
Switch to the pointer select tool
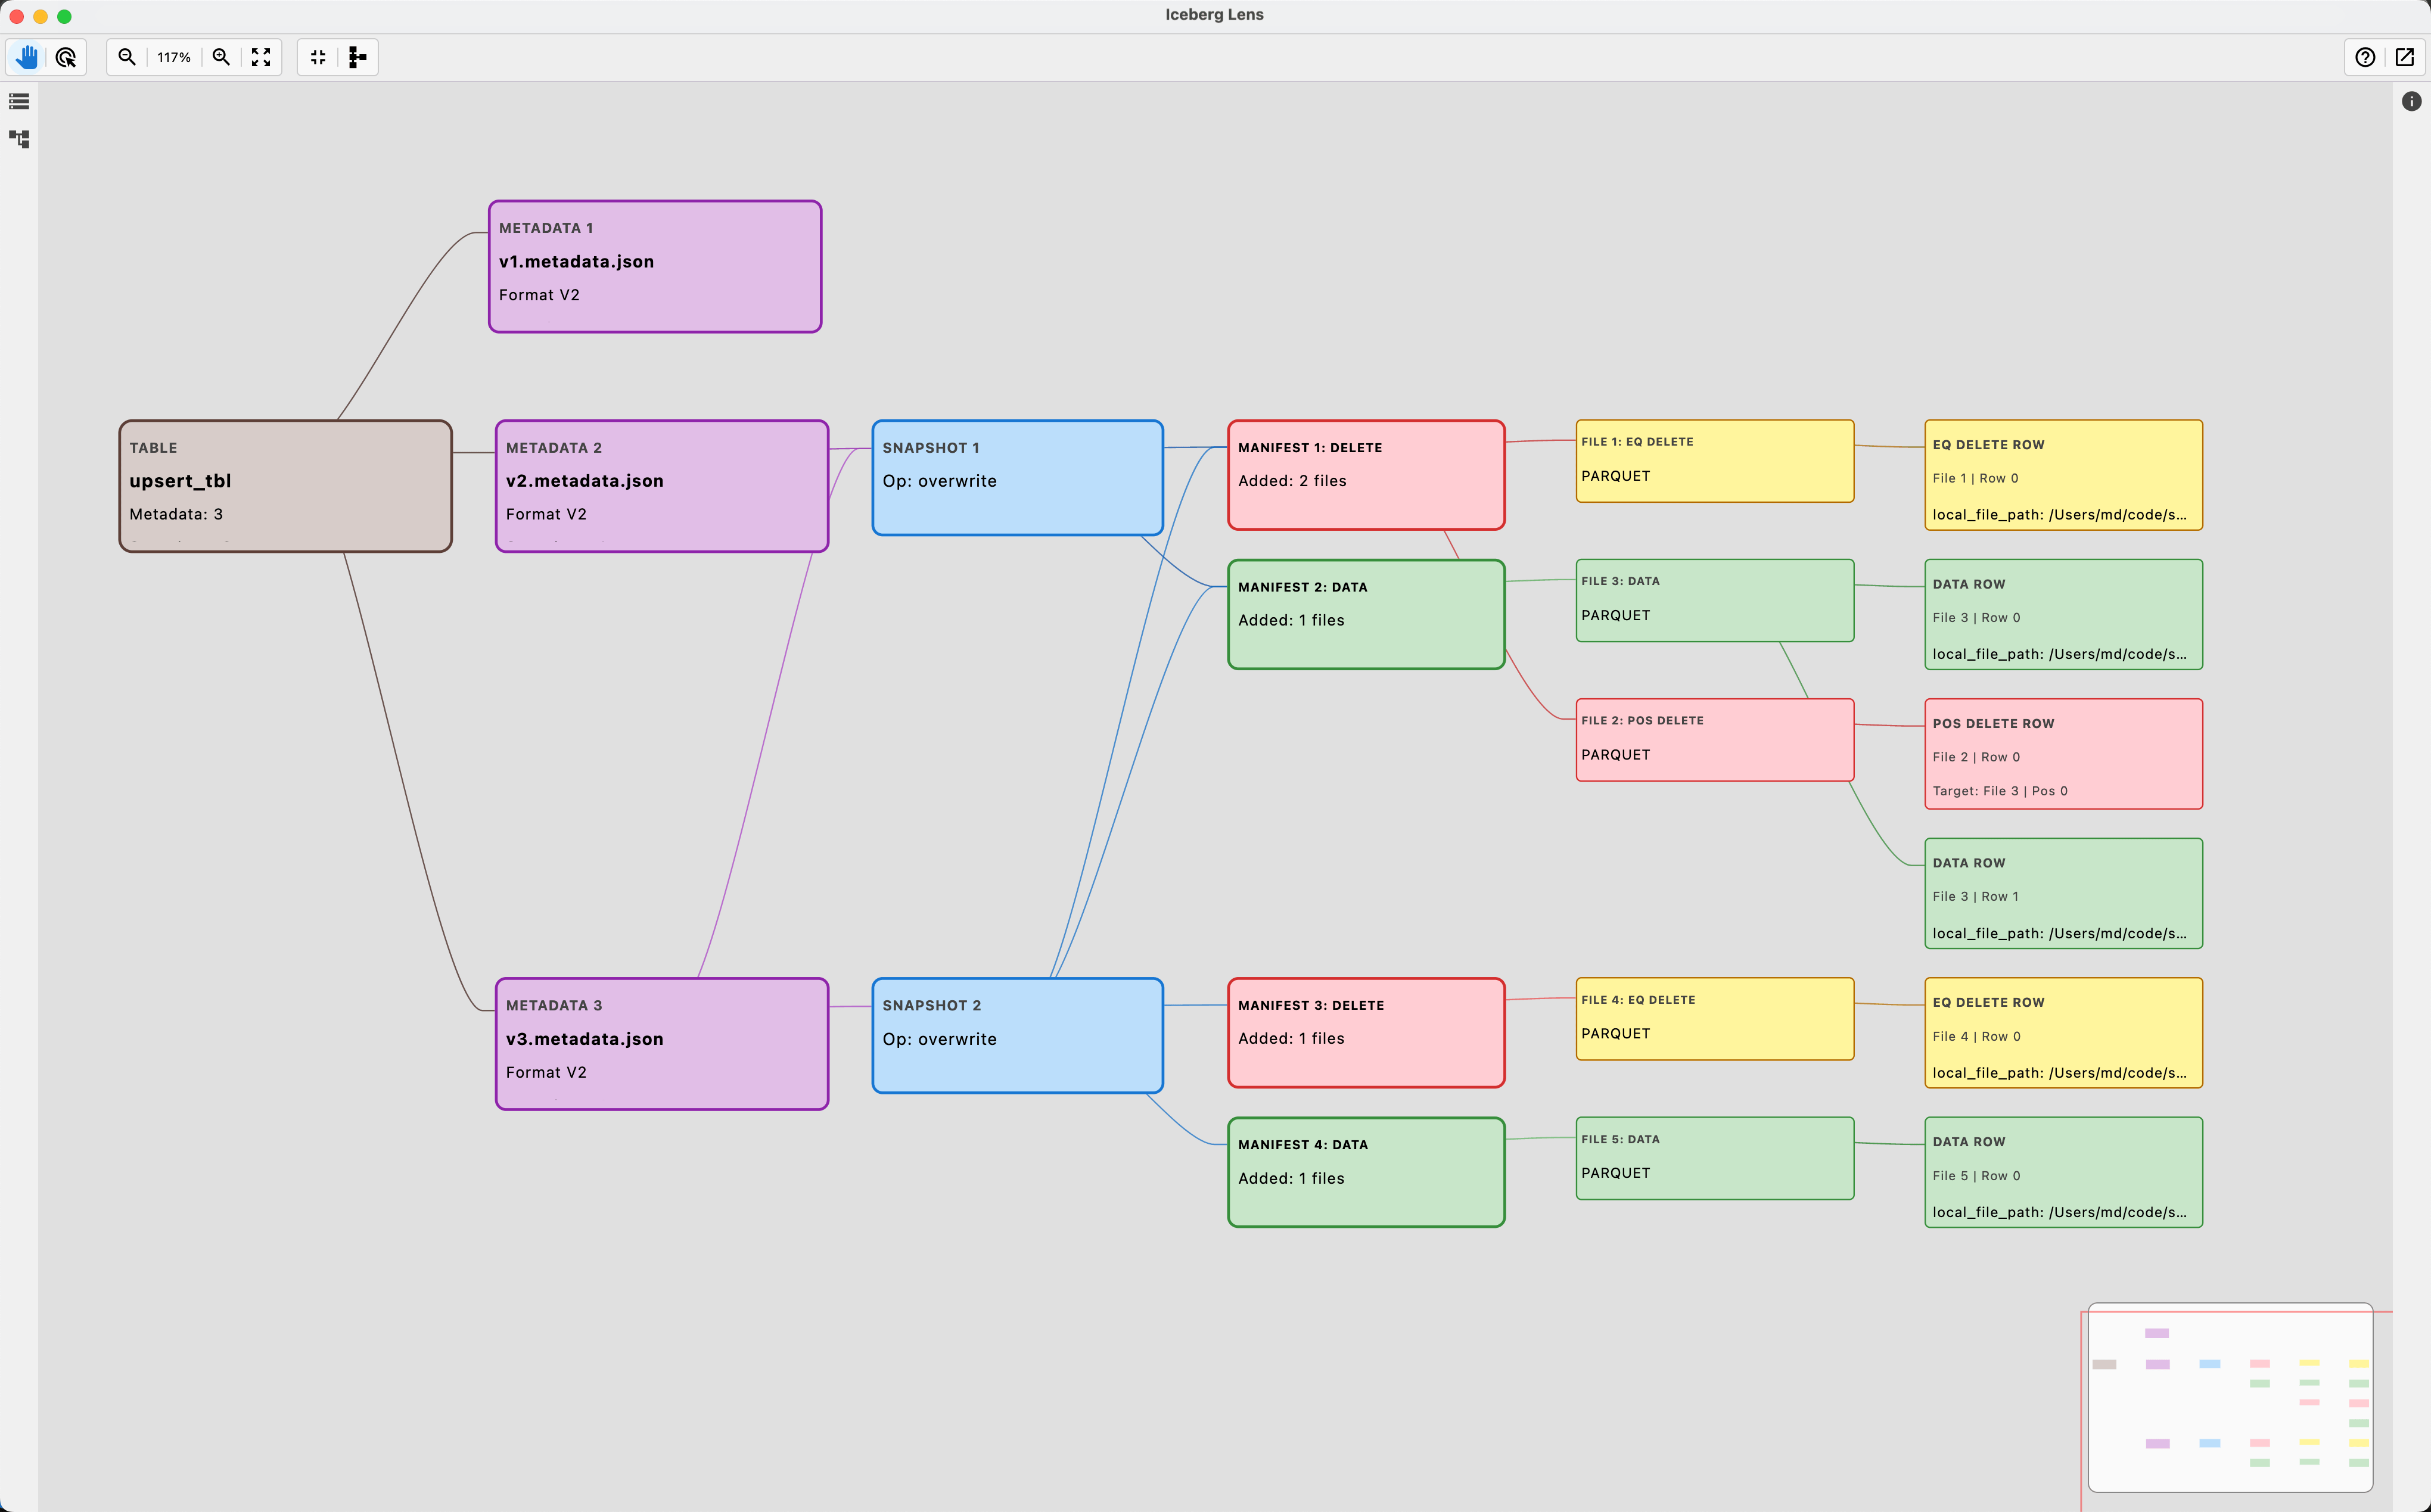click(x=66, y=57)
